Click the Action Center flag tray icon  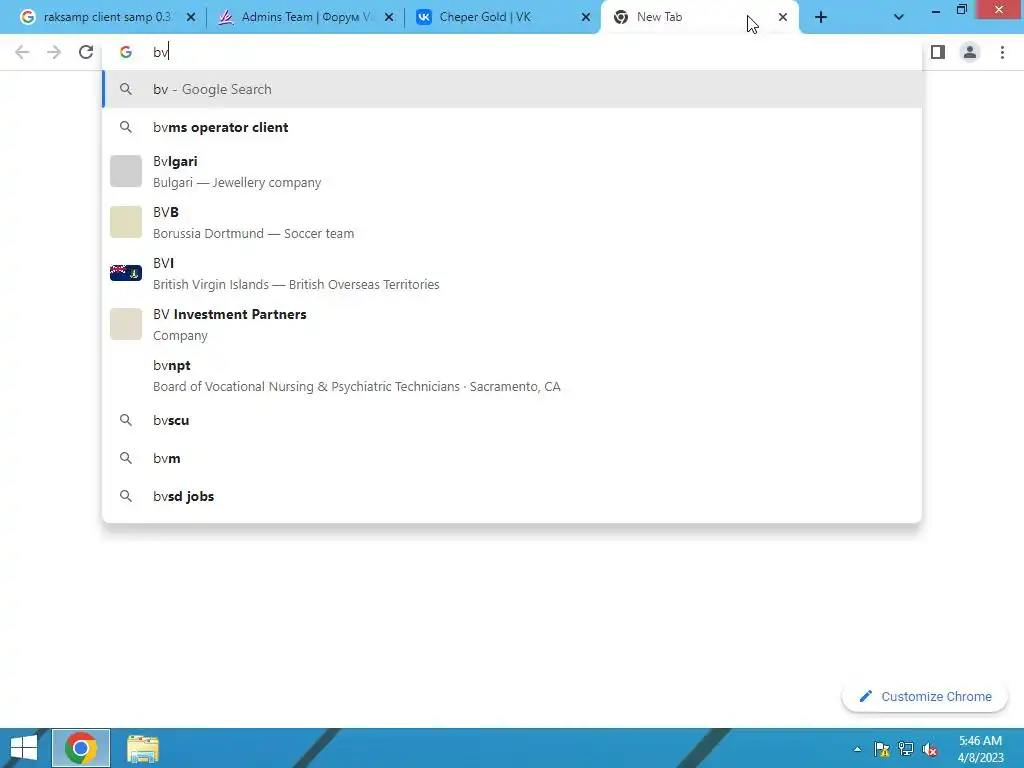click(882, 749)
